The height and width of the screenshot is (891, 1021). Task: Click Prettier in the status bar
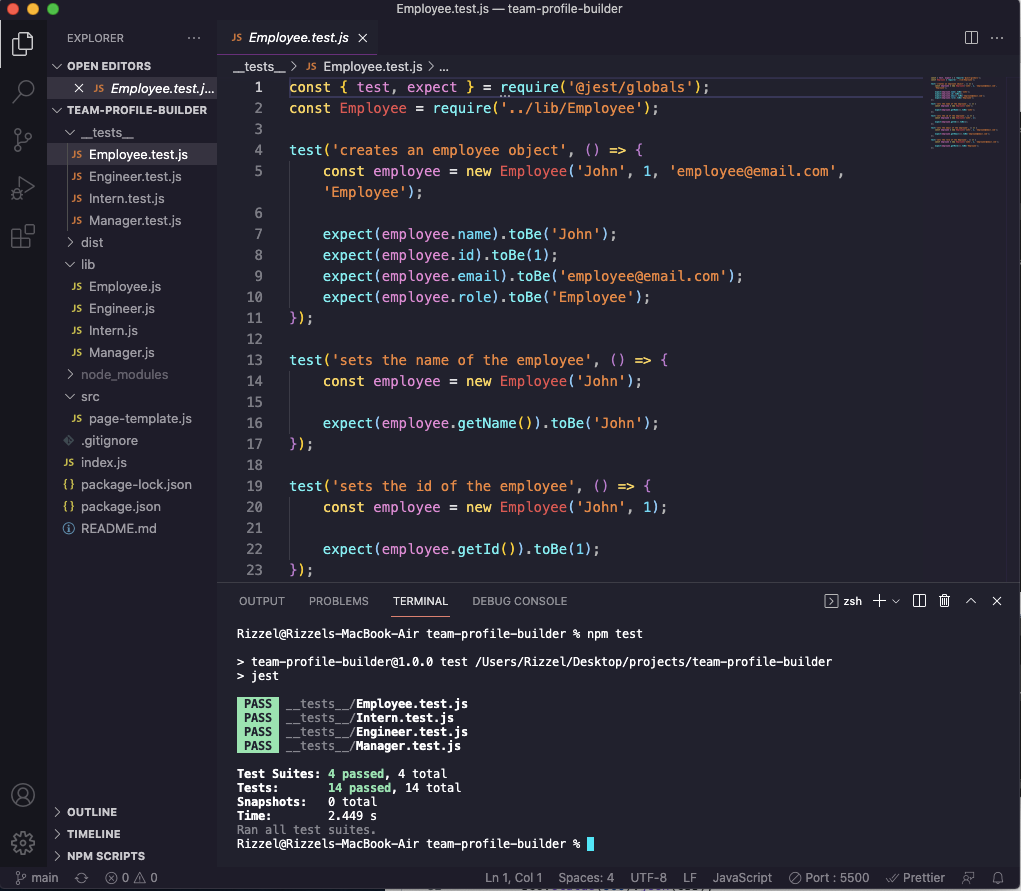click(915, 877)
